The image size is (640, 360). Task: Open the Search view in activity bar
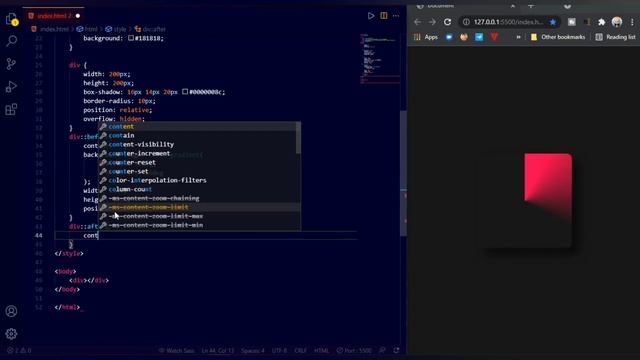tap(11, 41)
